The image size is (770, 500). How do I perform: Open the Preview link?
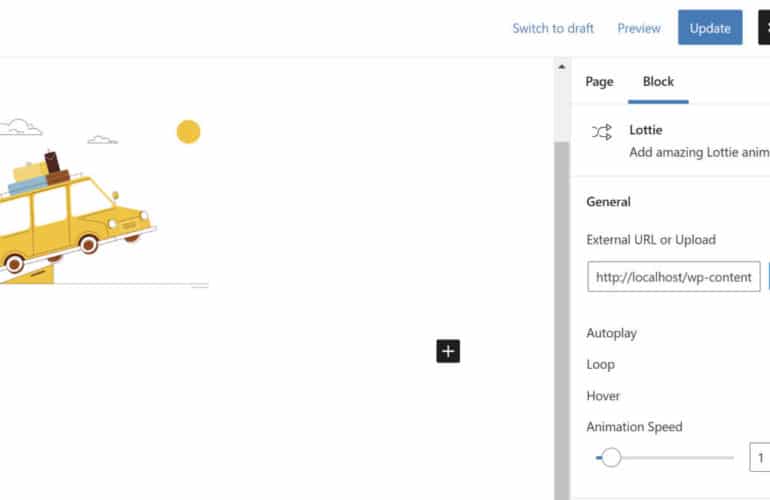[639, 28]
